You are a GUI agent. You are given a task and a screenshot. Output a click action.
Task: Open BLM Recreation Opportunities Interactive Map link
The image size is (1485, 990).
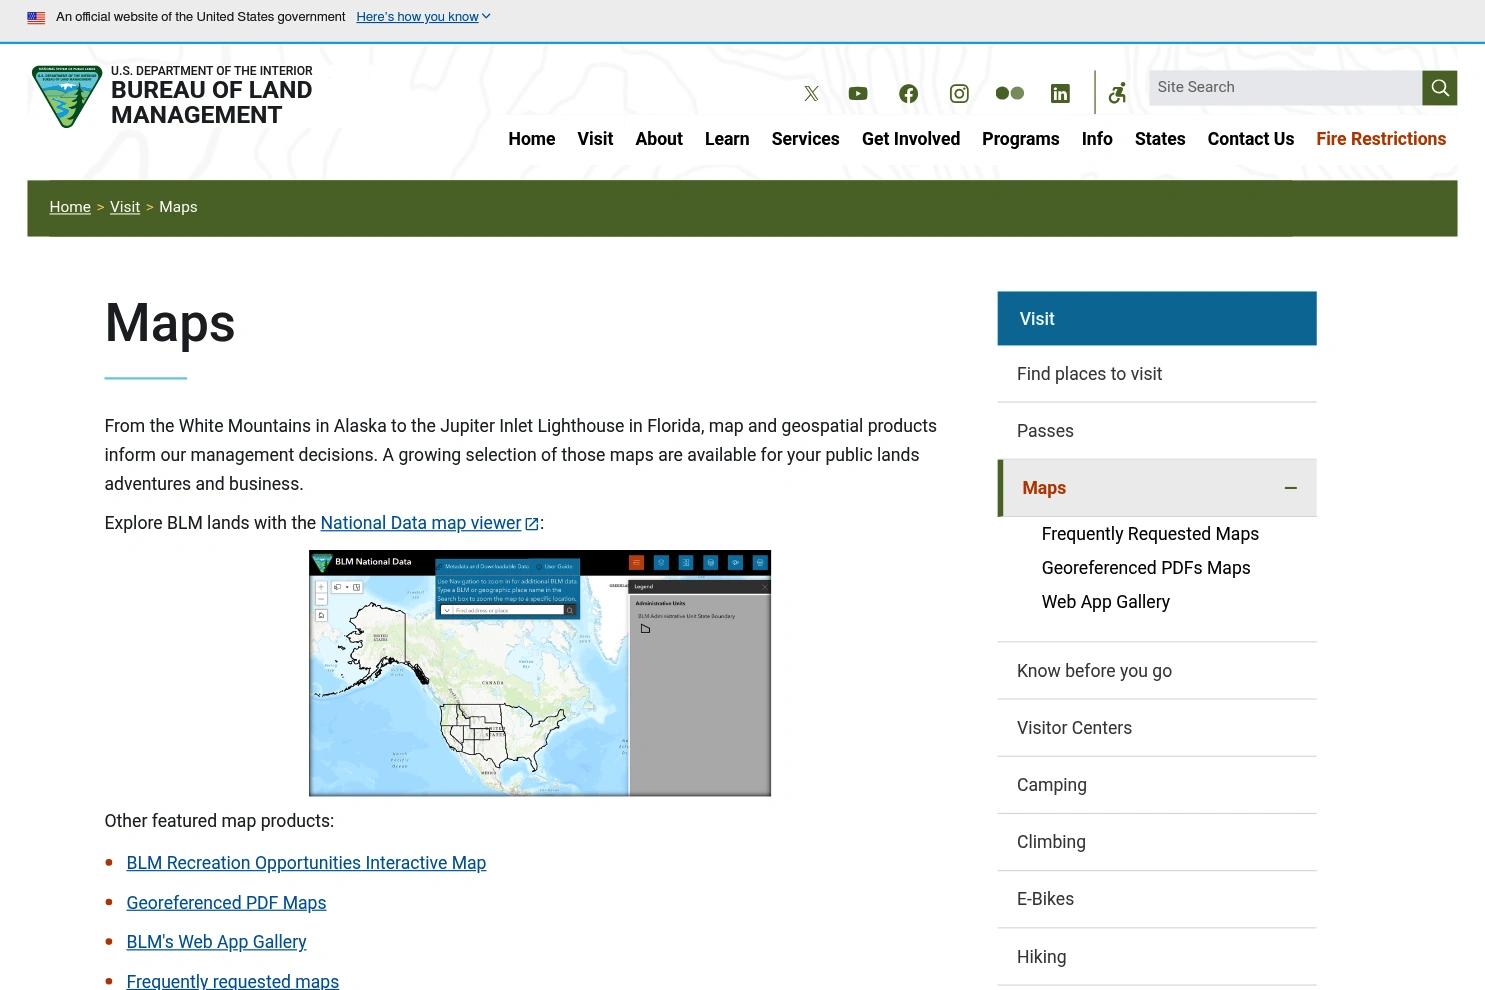[x=306, y=863]
